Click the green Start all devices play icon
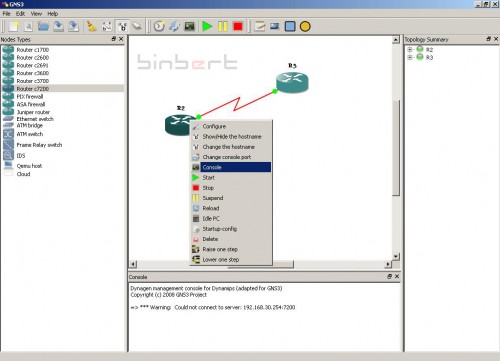Viewport: 500px width, 361px height. coord(207,26)
